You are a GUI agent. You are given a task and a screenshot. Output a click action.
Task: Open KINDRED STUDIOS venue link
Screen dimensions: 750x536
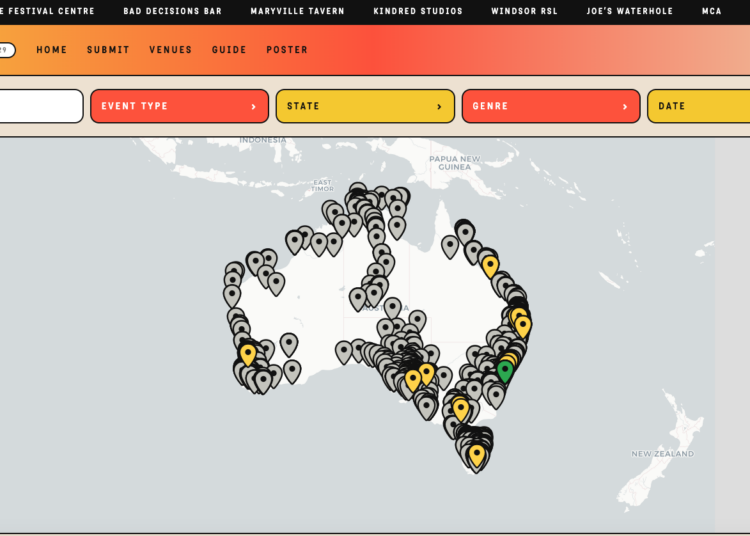[x=418, y=11]
